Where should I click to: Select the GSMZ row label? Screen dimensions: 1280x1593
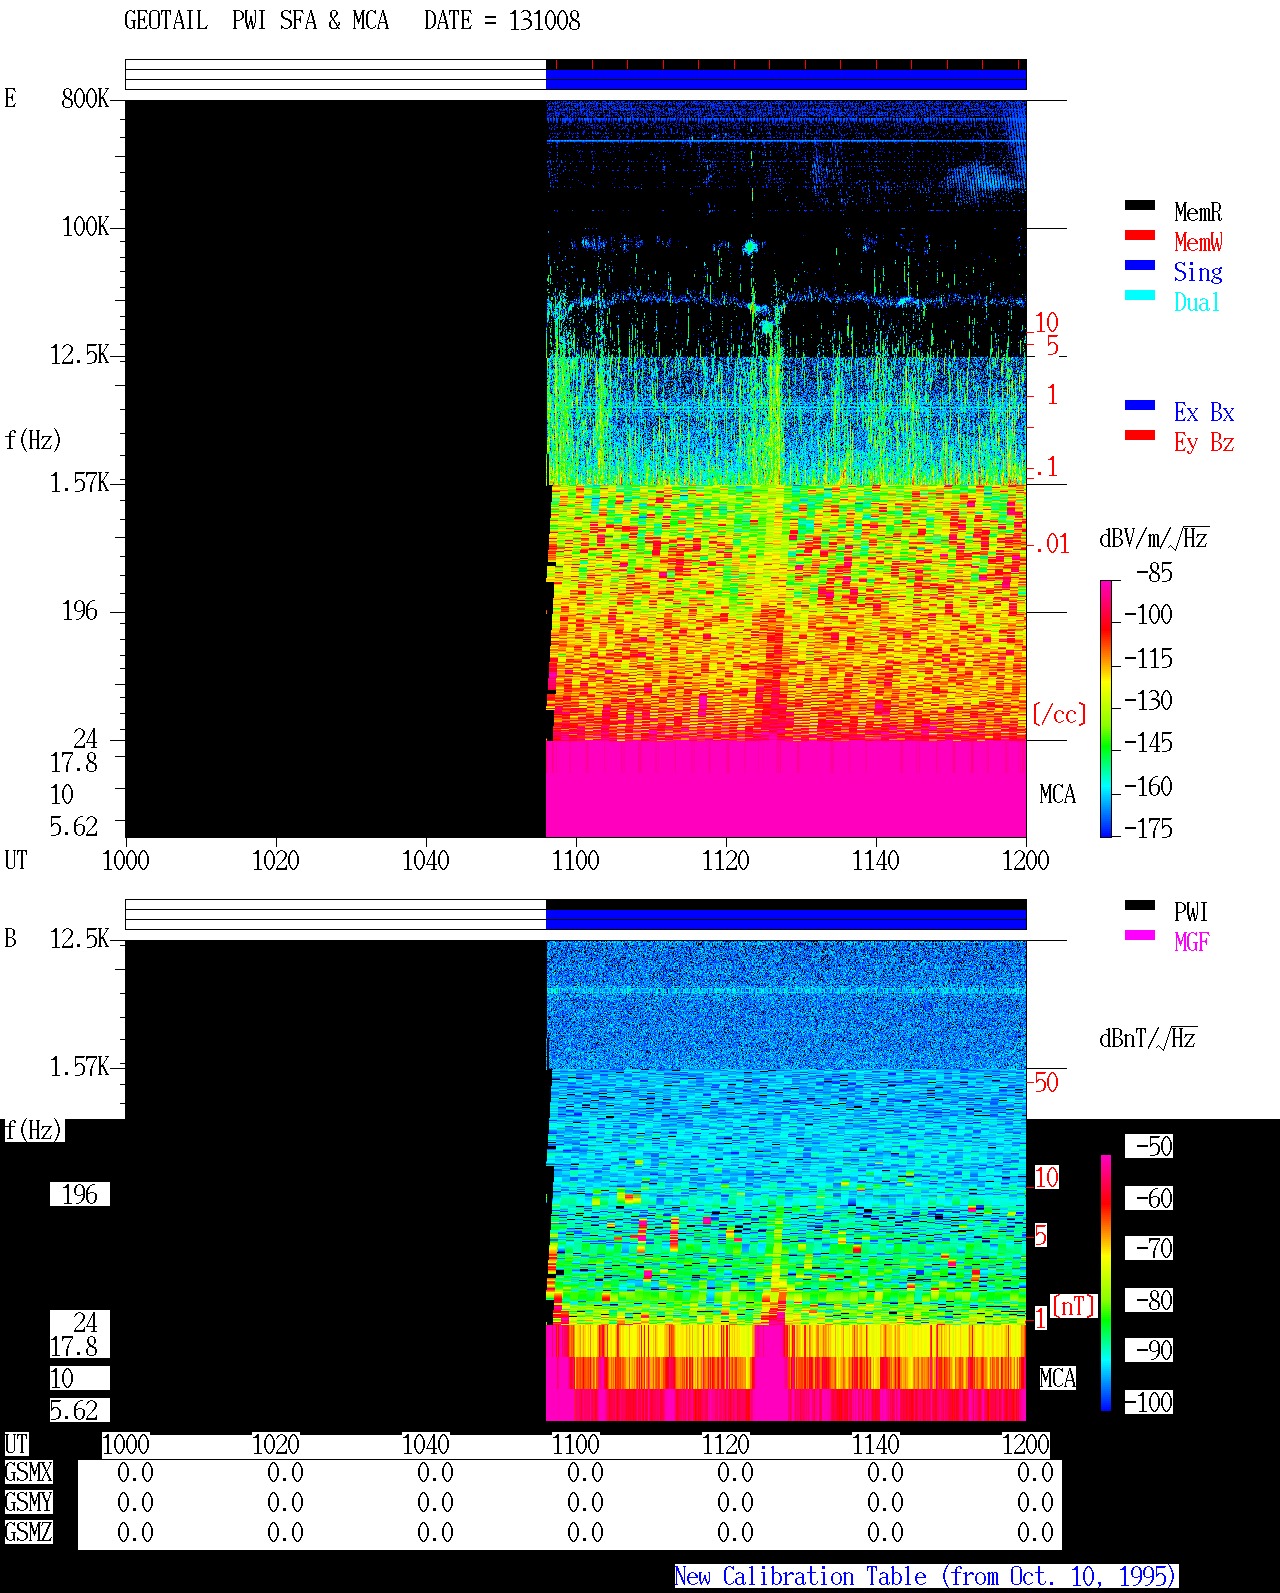click(x=28, y=1533)
